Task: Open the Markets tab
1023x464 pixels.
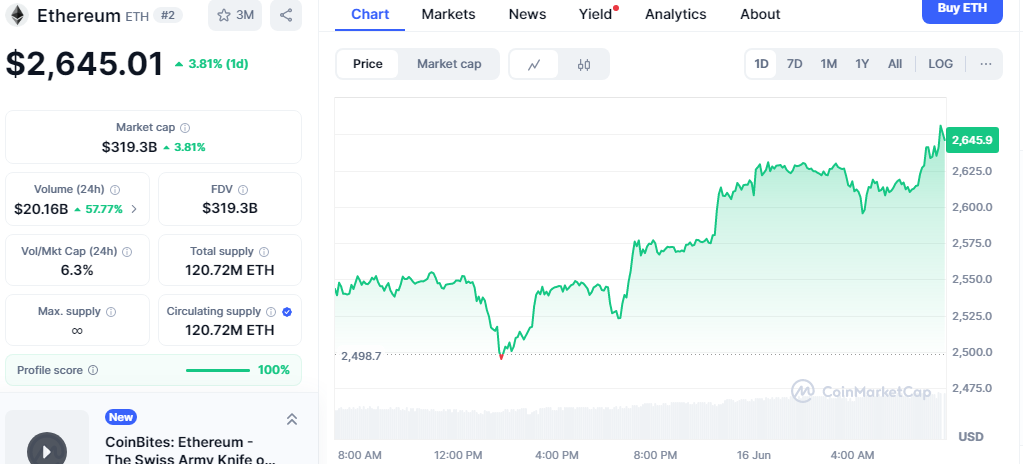Action: pyautogui.click(x=448, y=14)
